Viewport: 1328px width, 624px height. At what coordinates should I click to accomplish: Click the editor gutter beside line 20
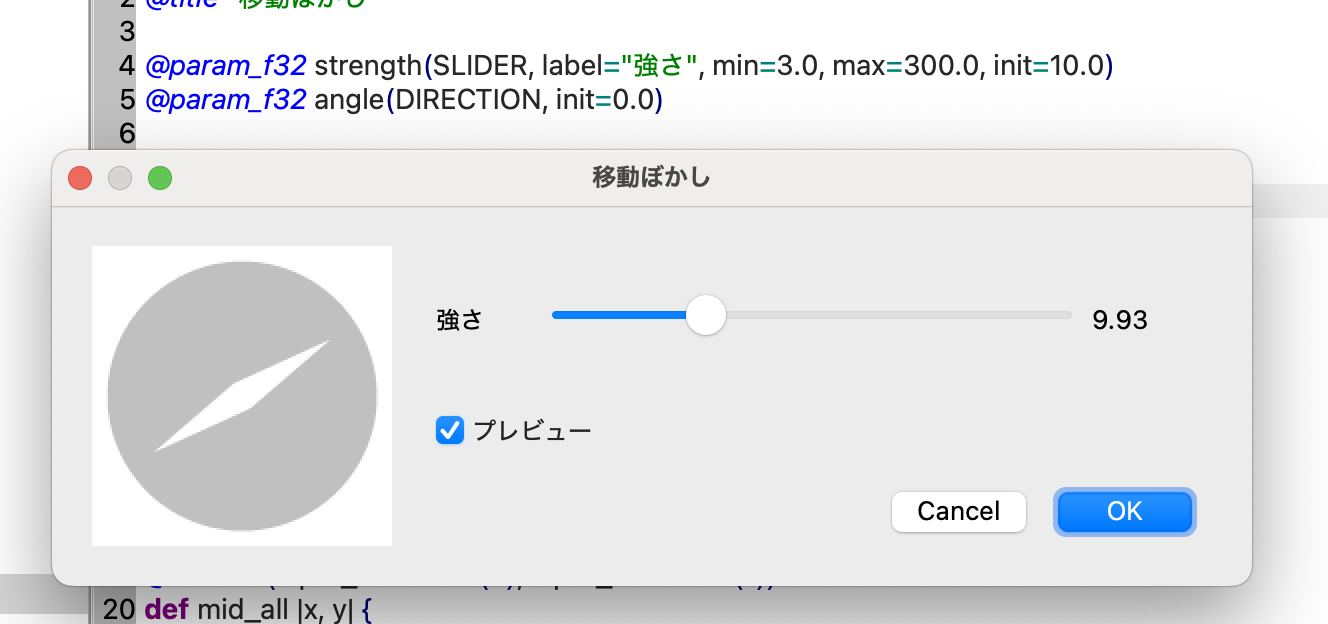[119, 608]
